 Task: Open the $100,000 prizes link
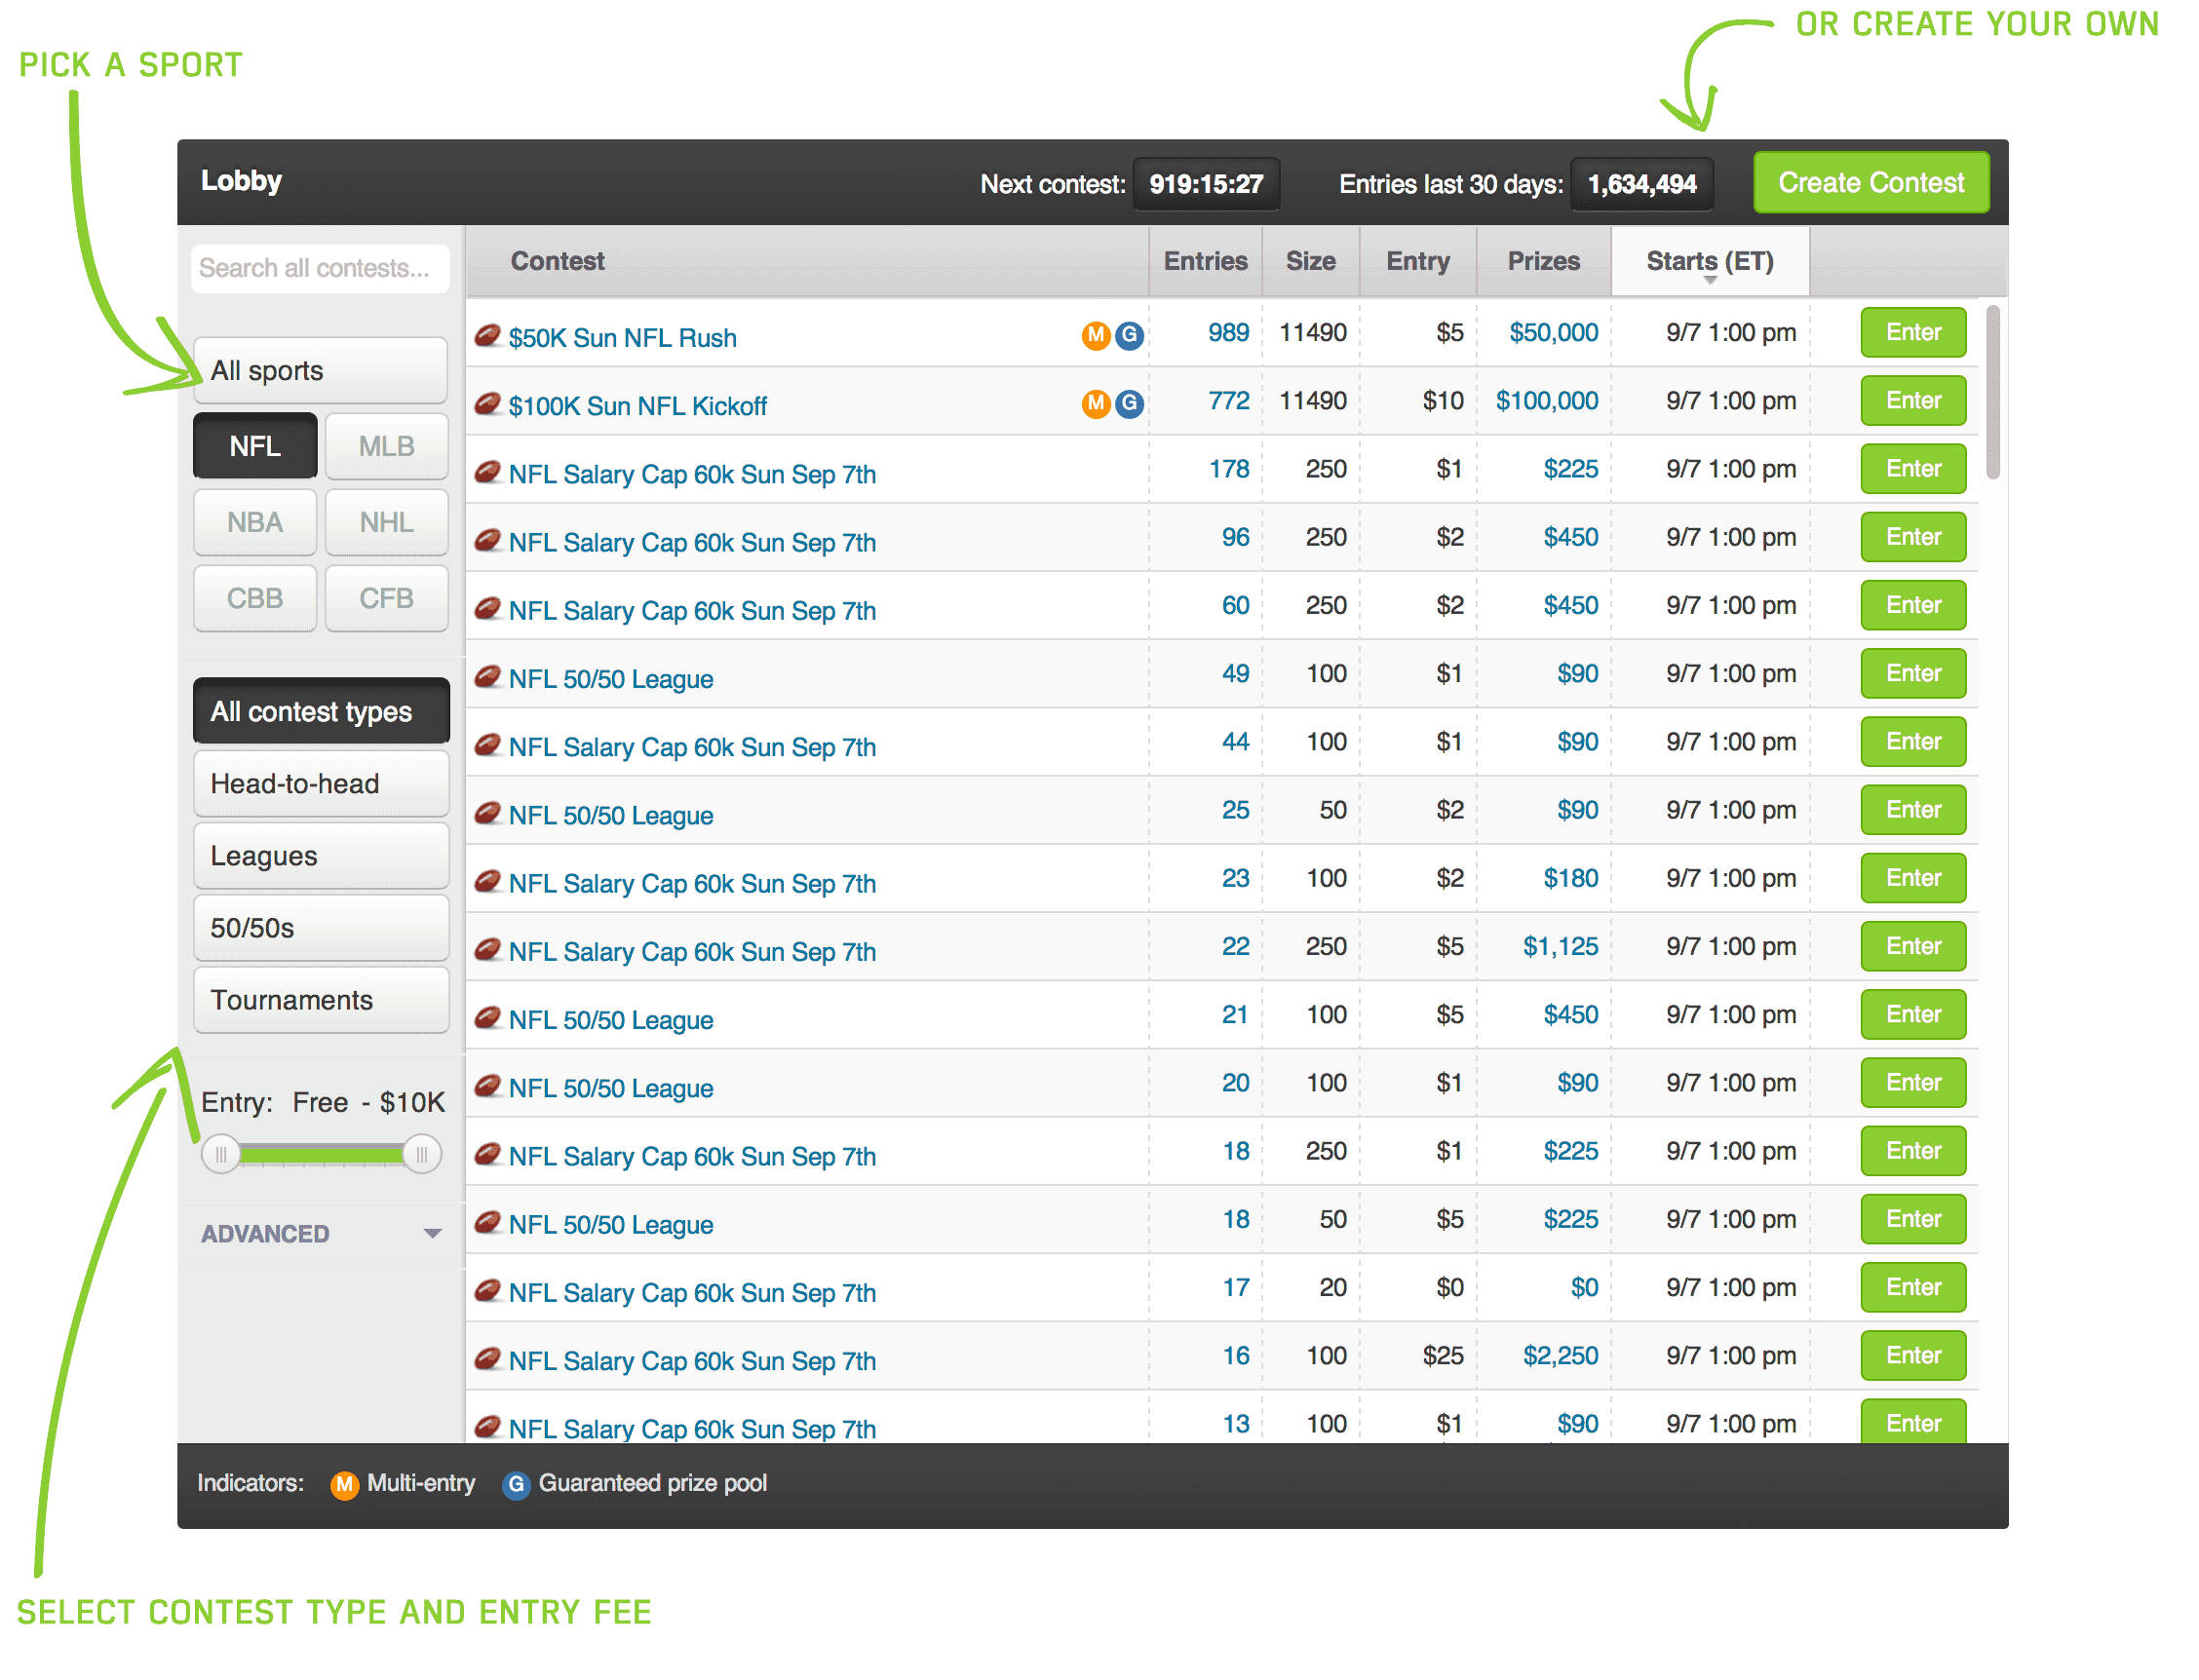[1546, 400]
